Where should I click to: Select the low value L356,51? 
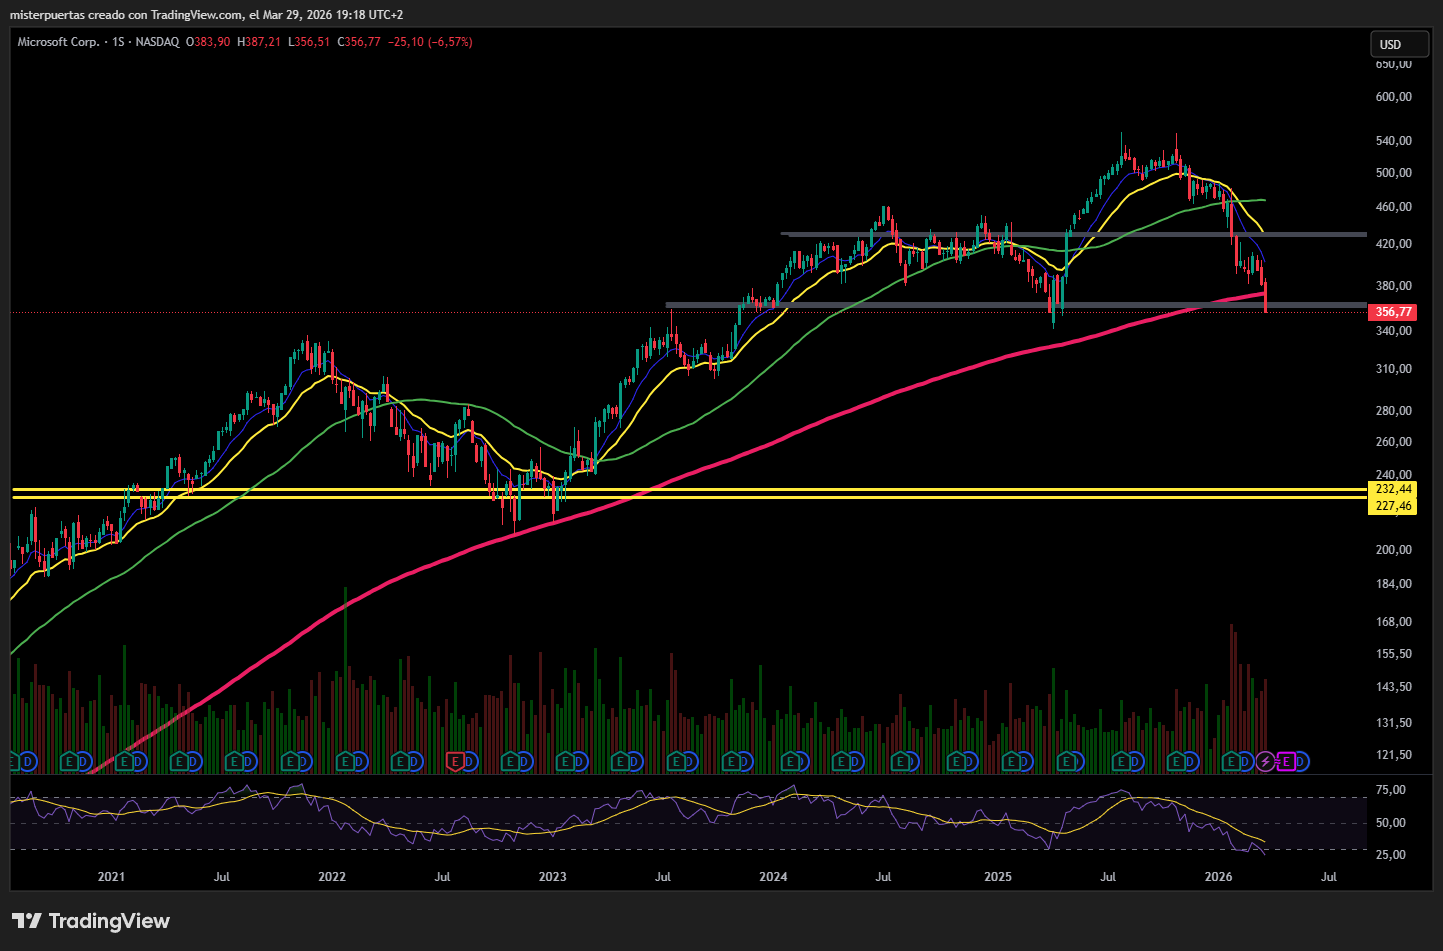pyautogui.click(x=309, y=42)
